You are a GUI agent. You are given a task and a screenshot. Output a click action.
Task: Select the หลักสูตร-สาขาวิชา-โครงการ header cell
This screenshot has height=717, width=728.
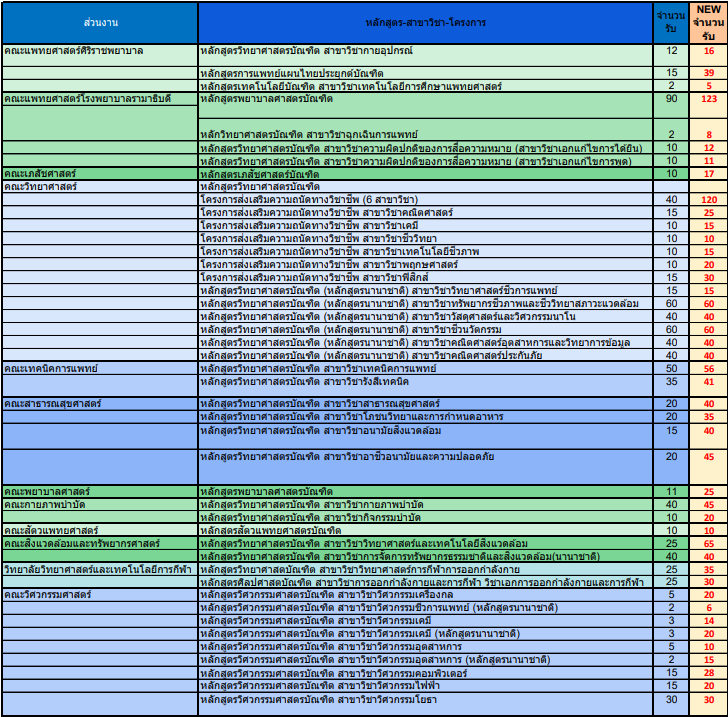click(426, 21)
